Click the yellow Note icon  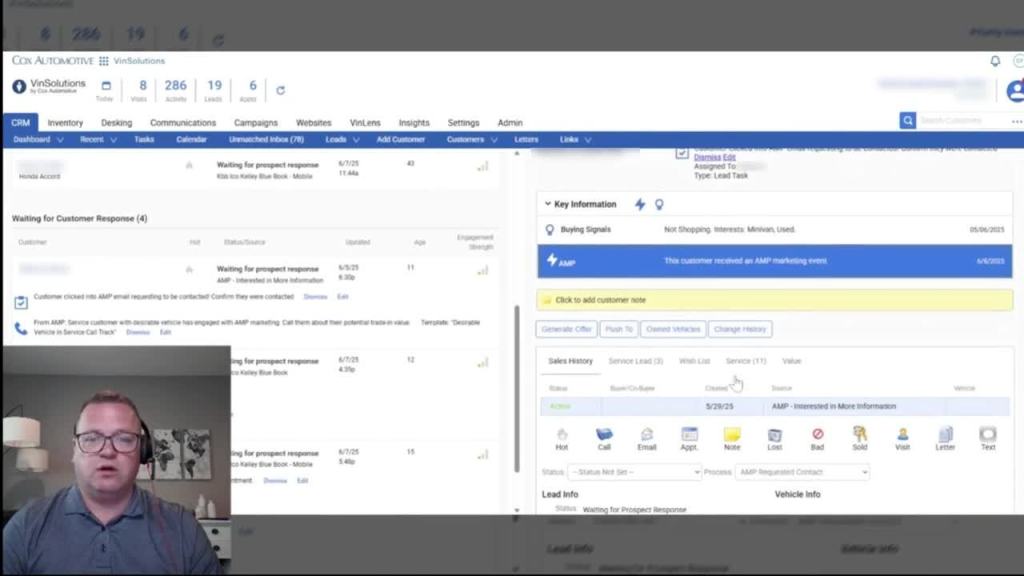coord(732,435)
